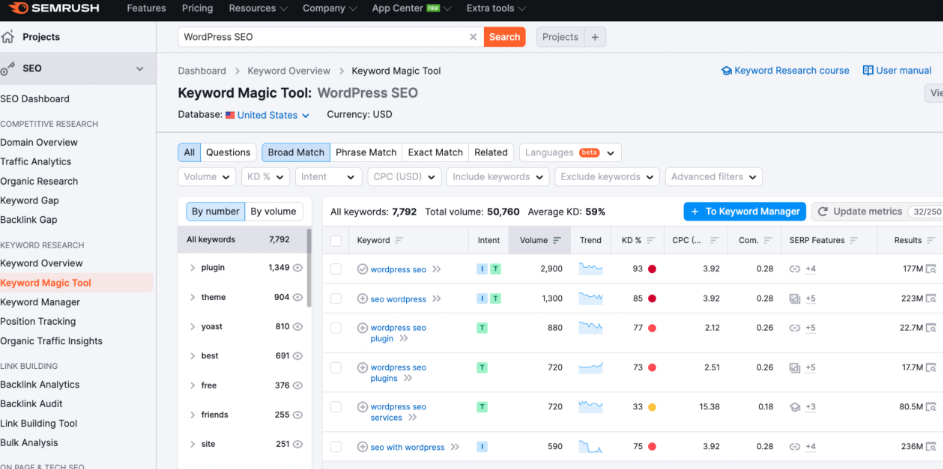
Task: Click the red KD indicator for wordpress seo
Action: pyautogui.click(x=652, y=269)
